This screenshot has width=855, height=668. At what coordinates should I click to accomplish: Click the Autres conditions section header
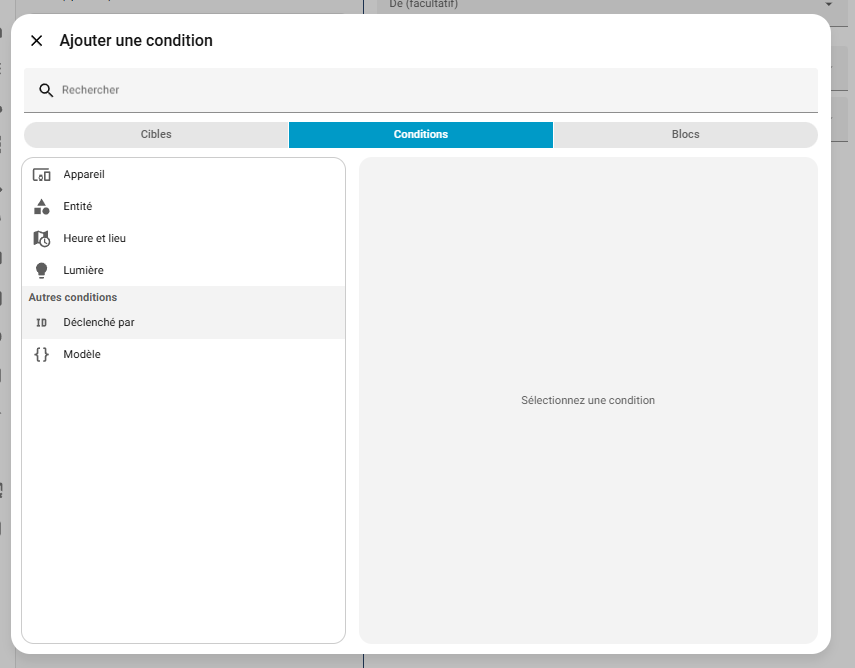73,298
